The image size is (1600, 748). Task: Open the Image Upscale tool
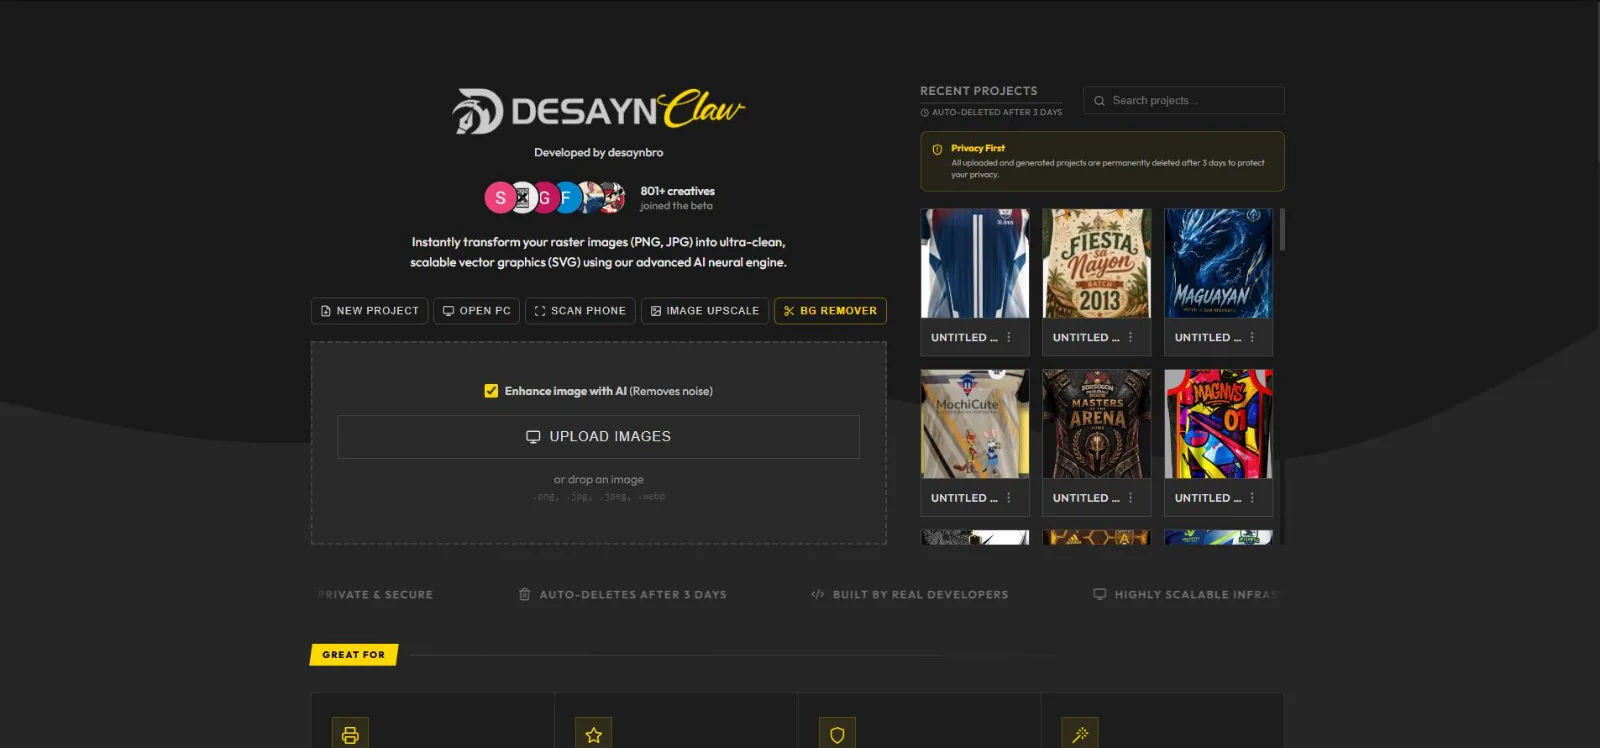coord(705,311)
